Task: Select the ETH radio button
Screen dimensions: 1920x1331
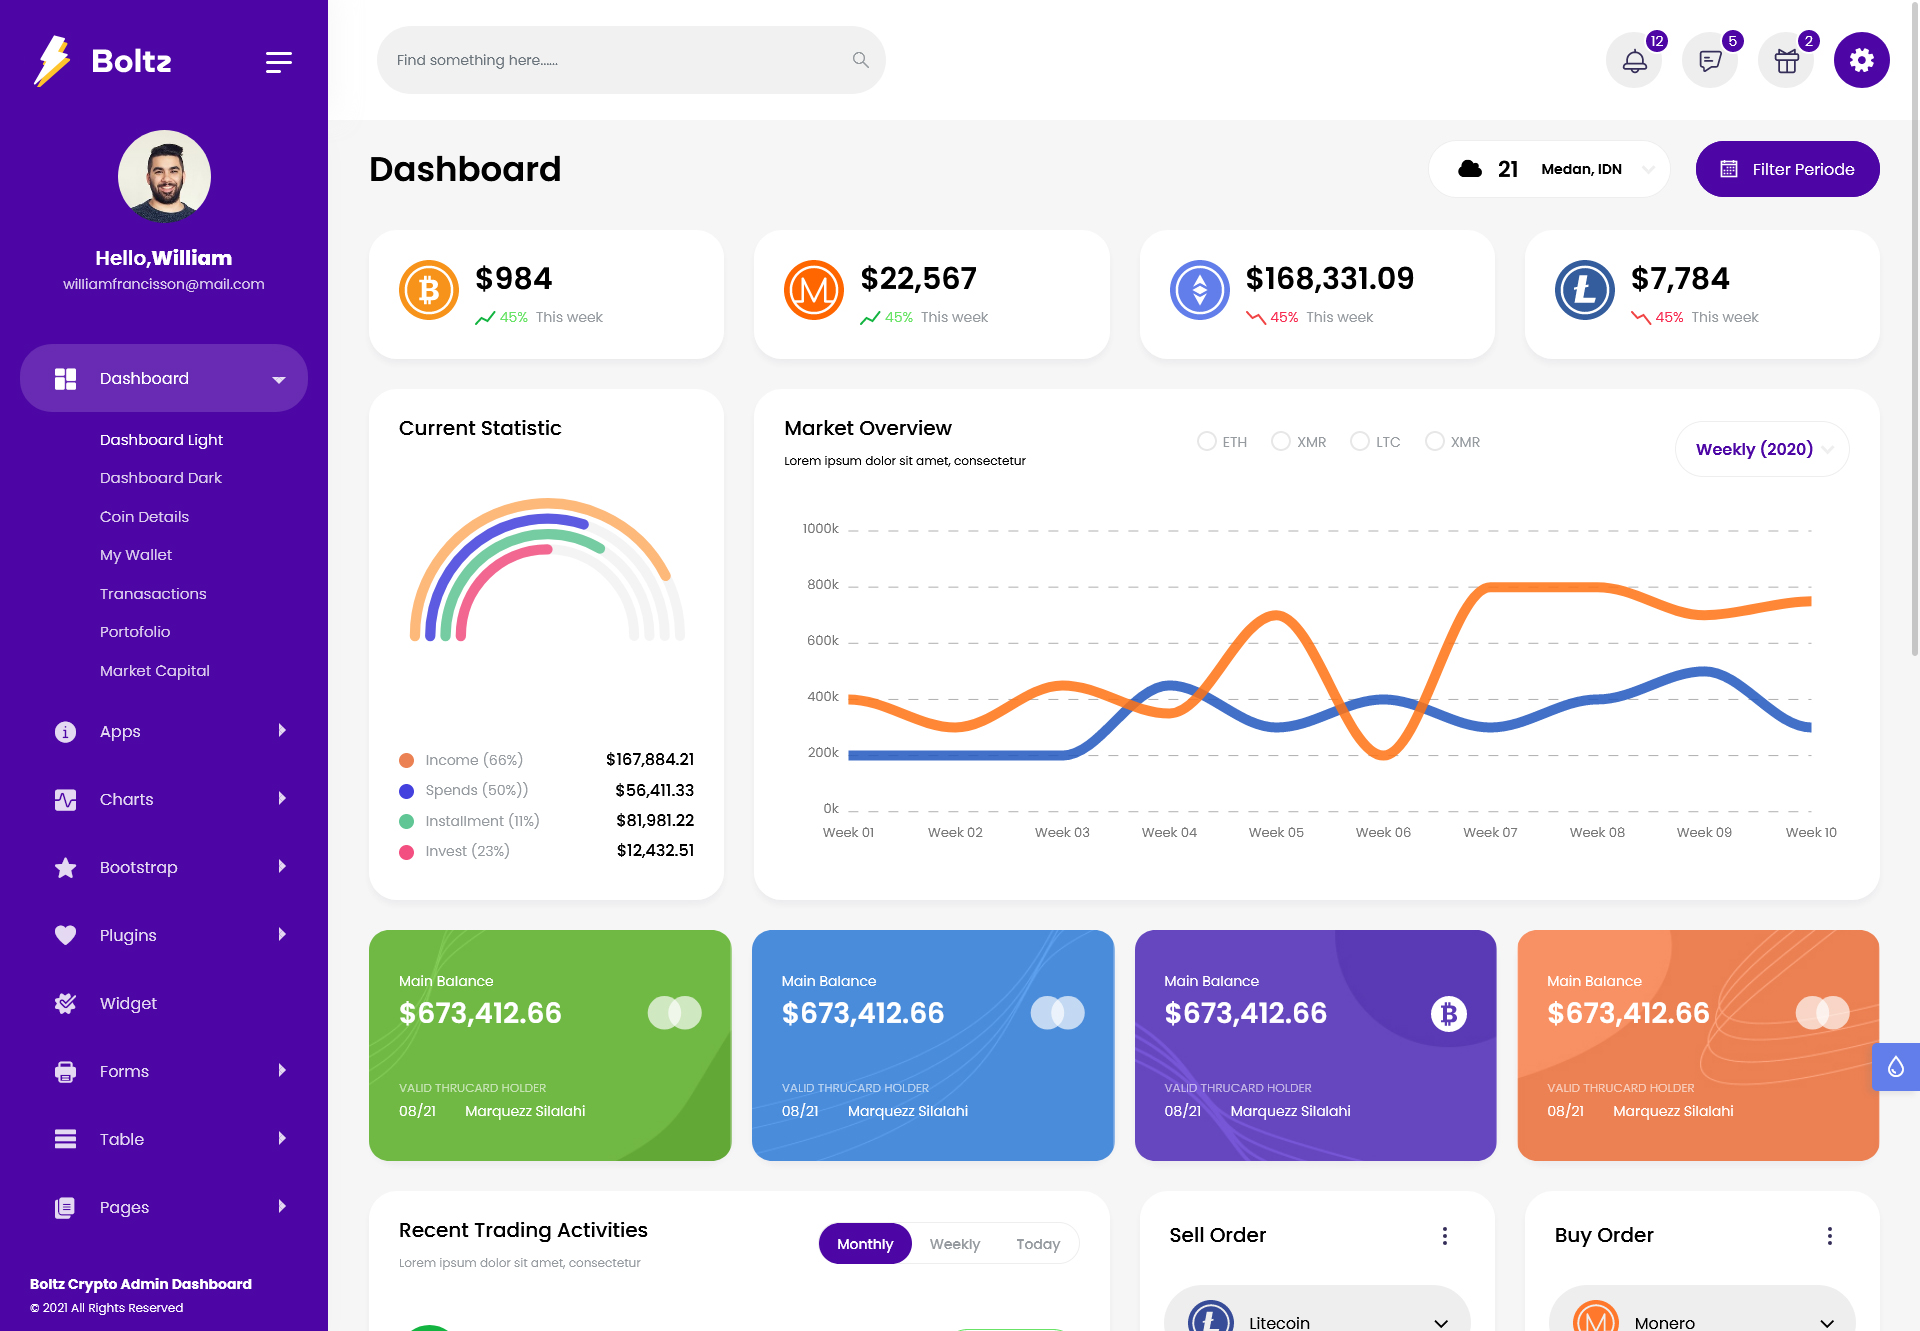Action: [x=1207, y=441]
